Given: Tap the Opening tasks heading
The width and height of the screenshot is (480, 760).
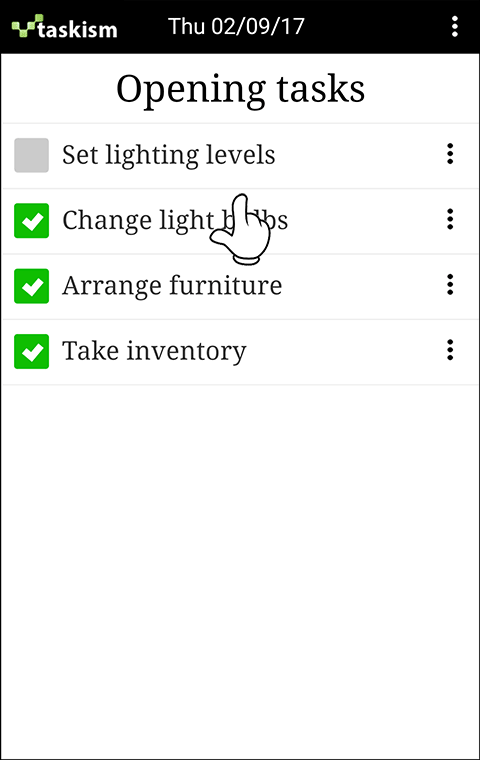Looking at the screenshot, I should (x=240, y=89).
